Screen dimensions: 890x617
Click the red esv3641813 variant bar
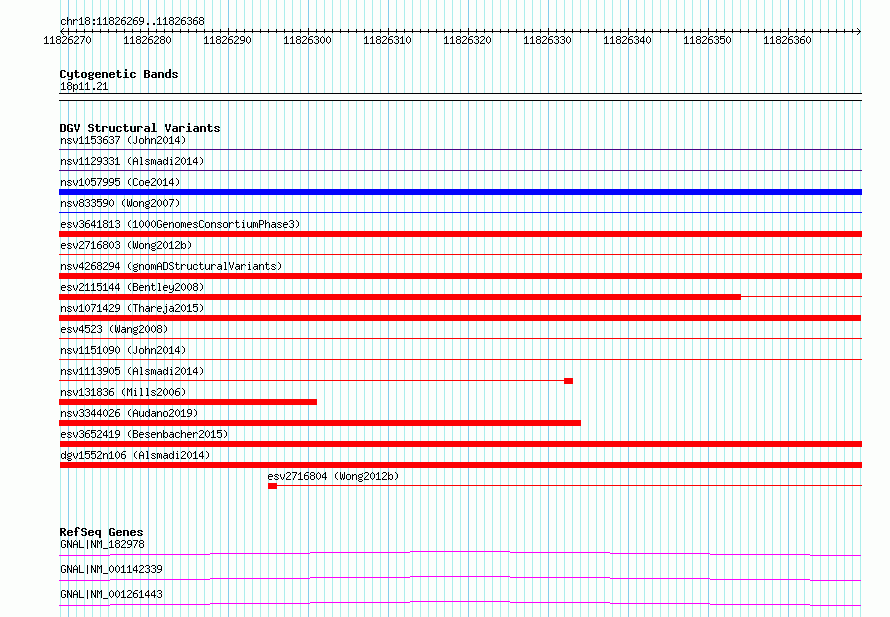pos(460,234)
